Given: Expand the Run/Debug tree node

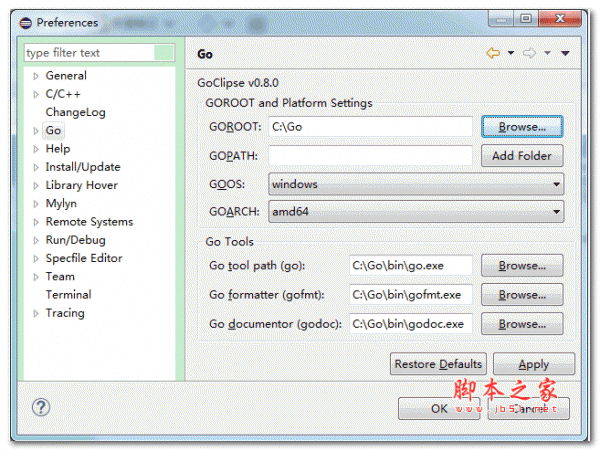Looking at the screenshot, I should click(37, 240).
